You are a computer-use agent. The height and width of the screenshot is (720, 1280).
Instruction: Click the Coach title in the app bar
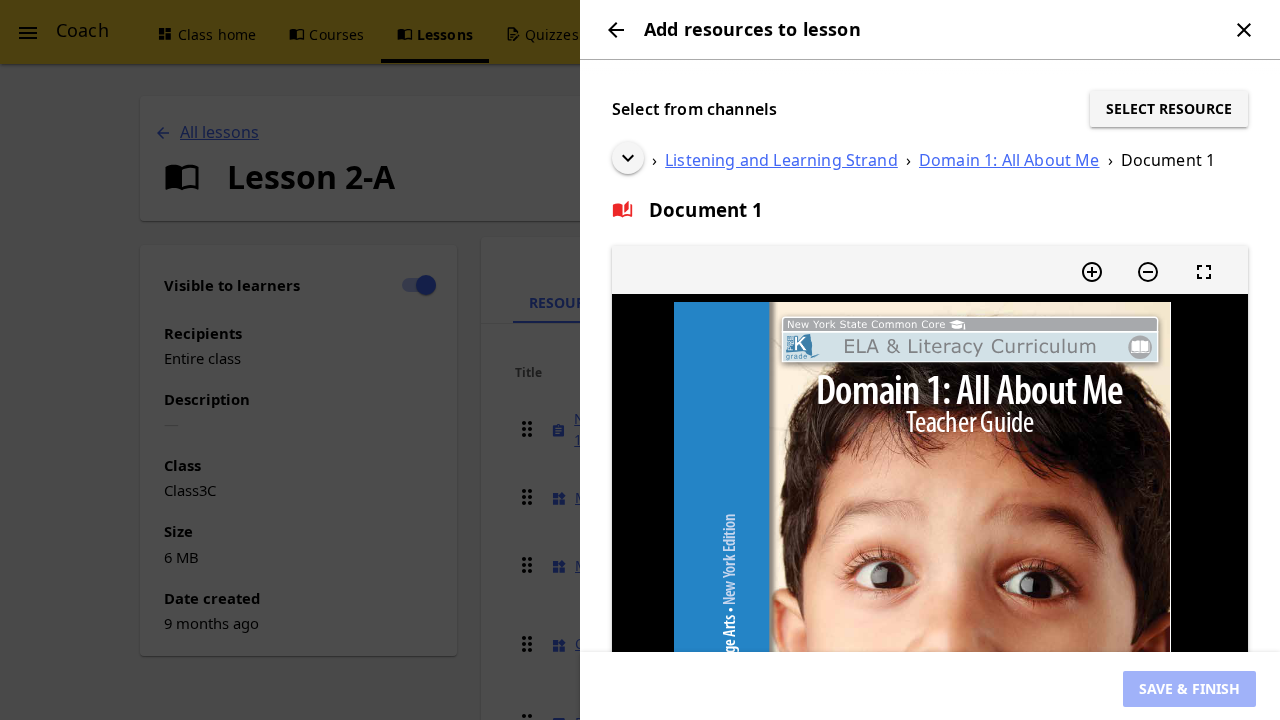(82, 31)
